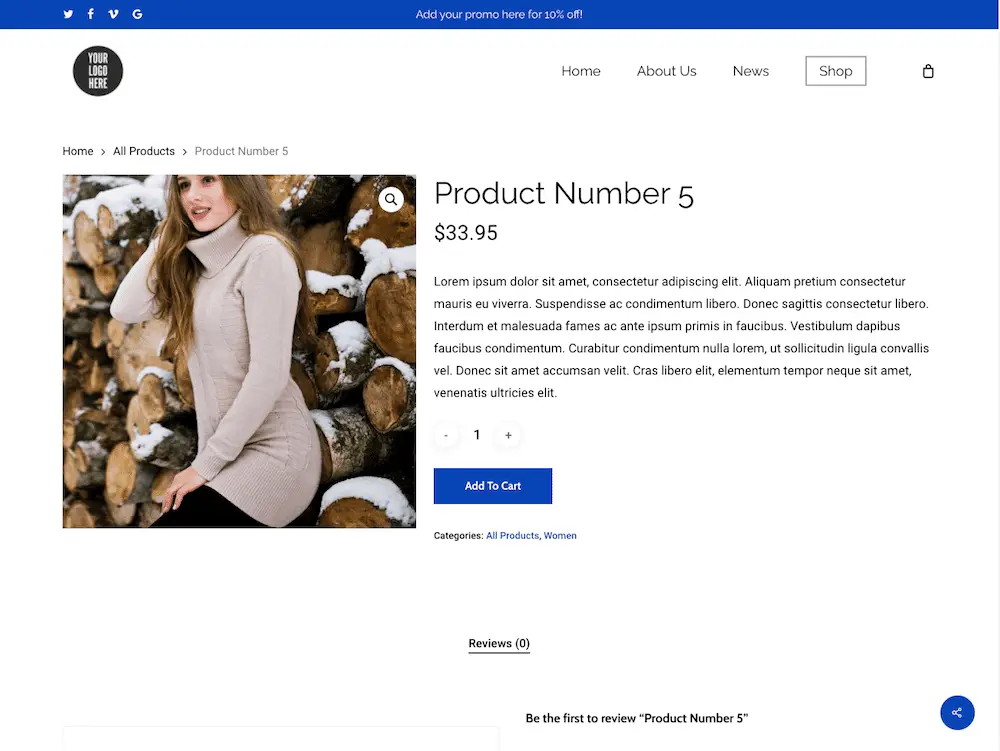Viewport: 1000px width, 751px height.
Task: Click the quantity number field
Action: [x=477, y=435]
